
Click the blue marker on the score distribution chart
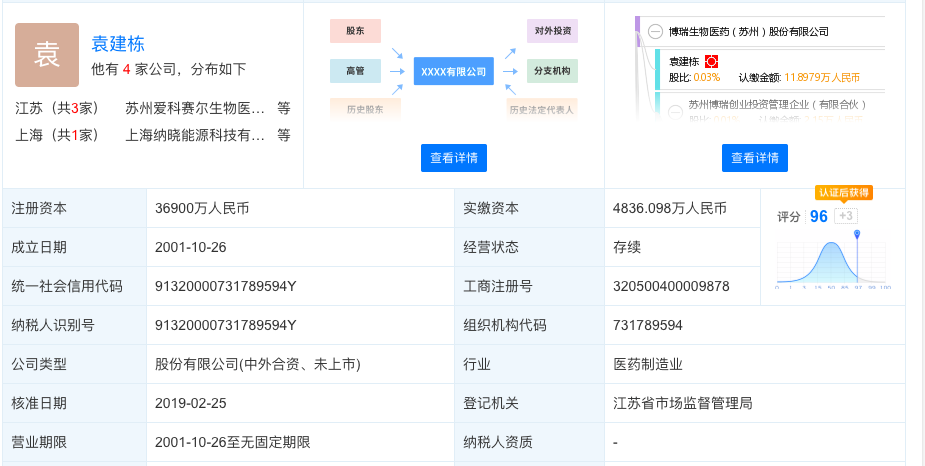click(x=857, y=235)
